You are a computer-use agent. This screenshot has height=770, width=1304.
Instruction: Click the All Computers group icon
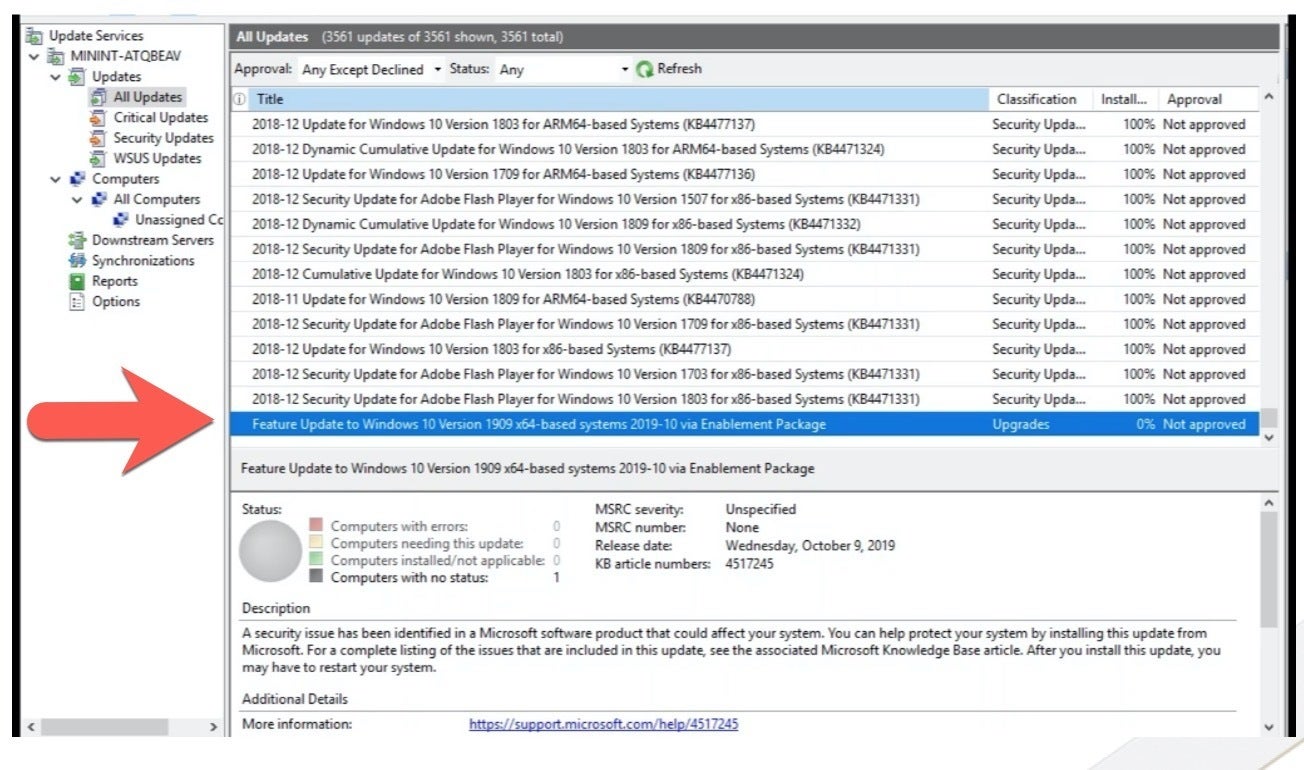pyautogui.click(x=98, y=200)
